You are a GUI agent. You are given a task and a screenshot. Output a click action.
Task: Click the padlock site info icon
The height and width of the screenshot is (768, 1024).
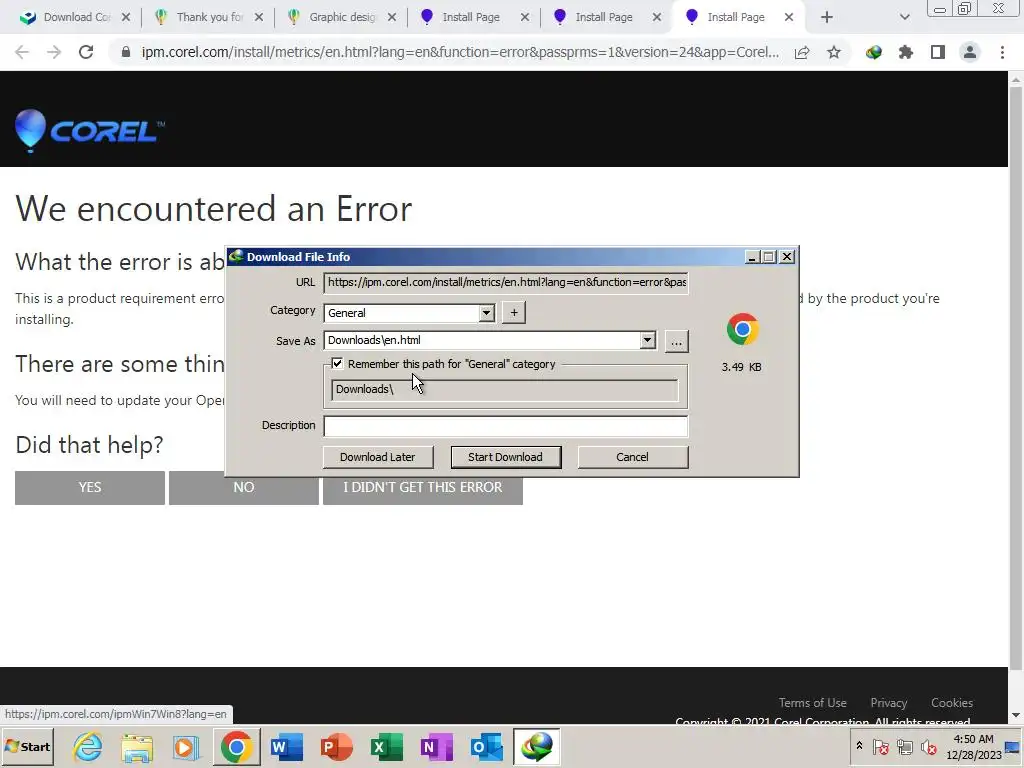[x=126, y=52]
